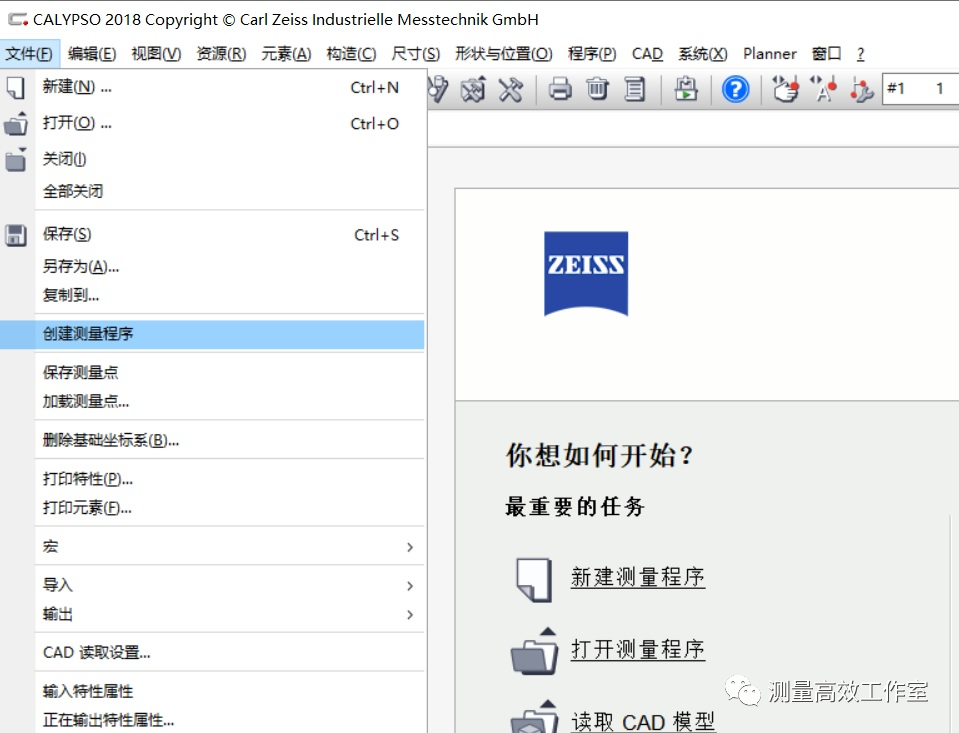This screenshot has width=959, height=733.
Task: Click the ZEISS logo image
Action: [x=586, y=273]
